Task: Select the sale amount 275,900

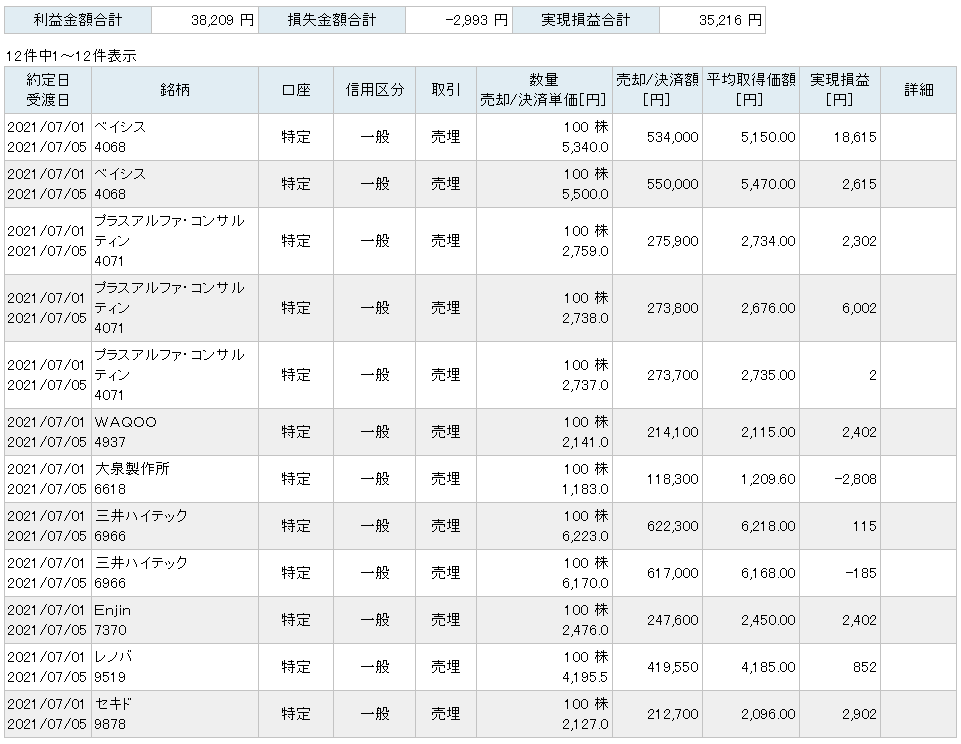Action: point(672,241)
